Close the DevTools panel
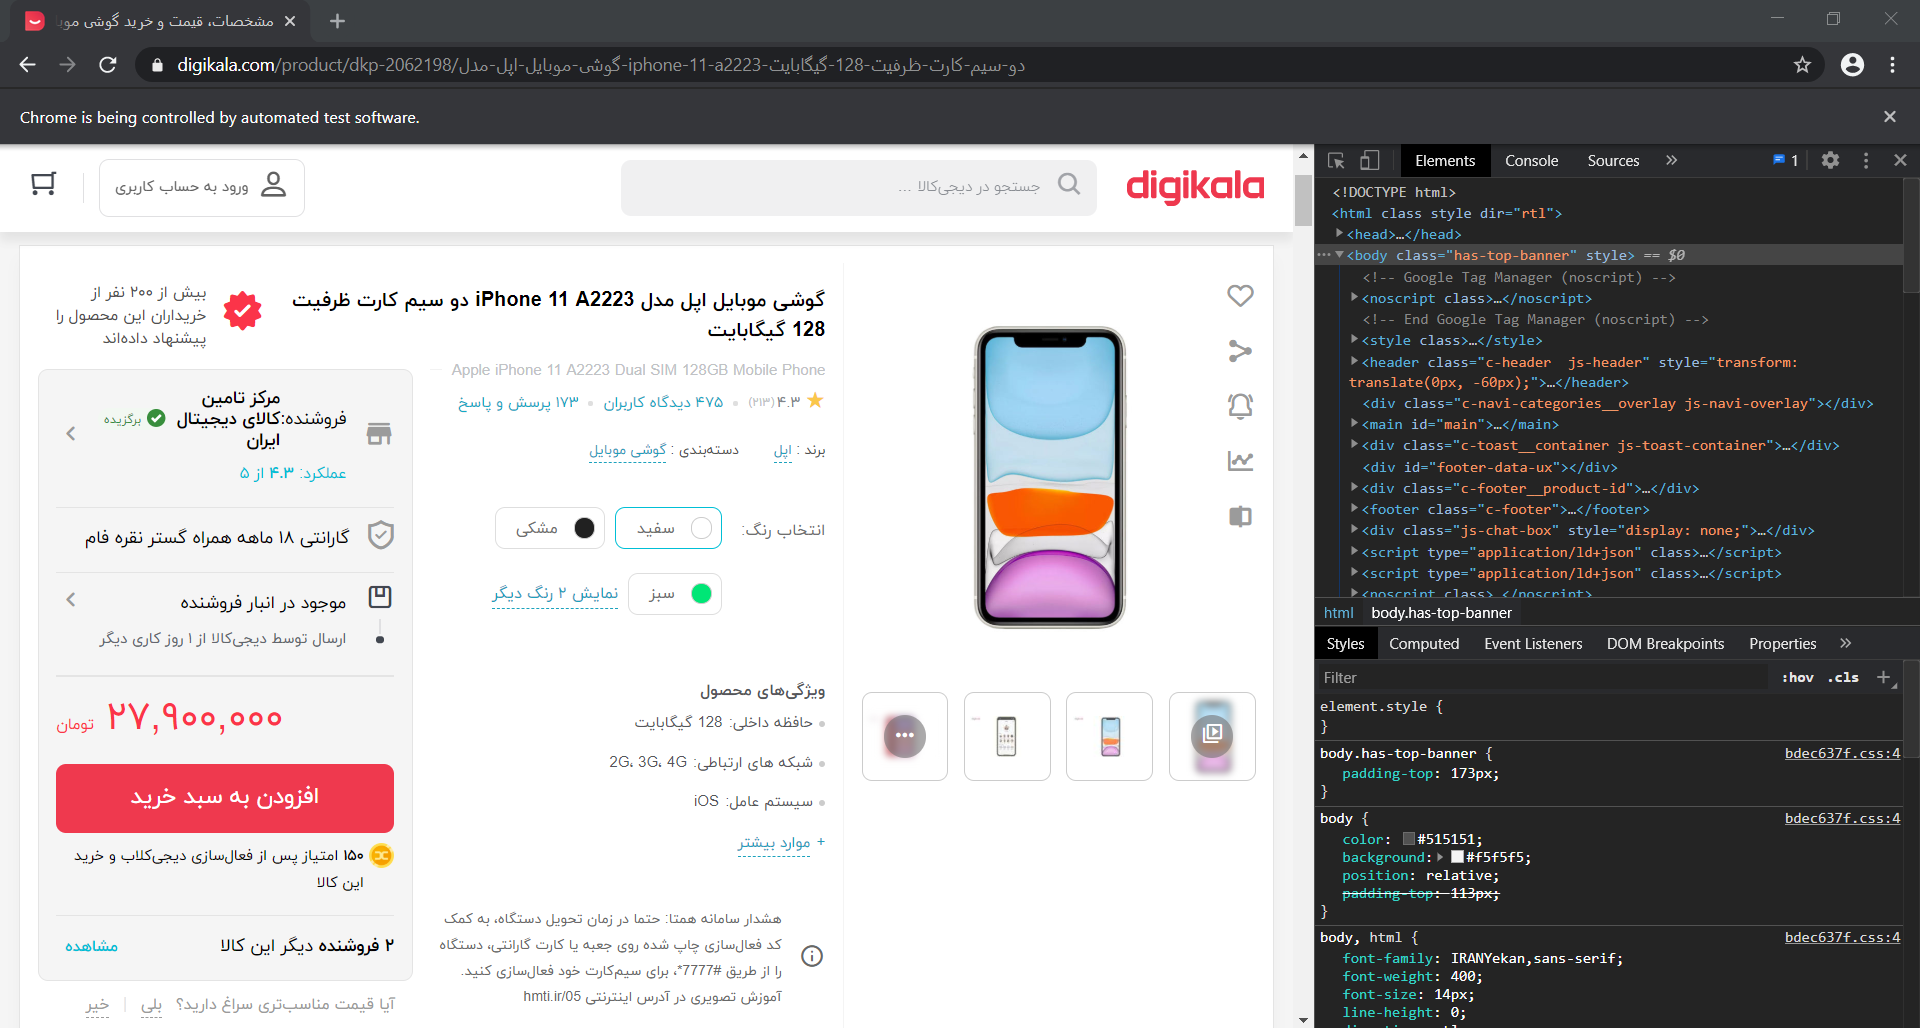Screen dimensions: 1920x1028 pyautogui.click(x=1900, y=160)
